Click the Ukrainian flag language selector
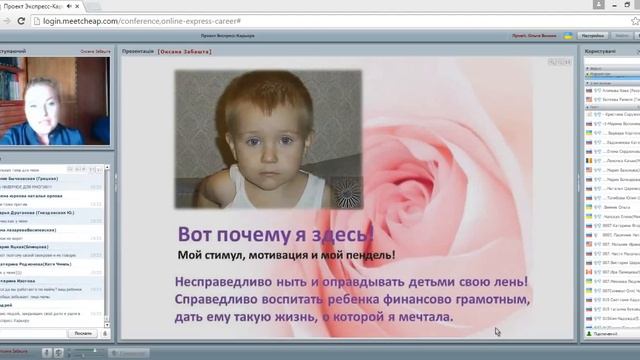This screenshot has width=640, height=360. [x=568, y=36]
